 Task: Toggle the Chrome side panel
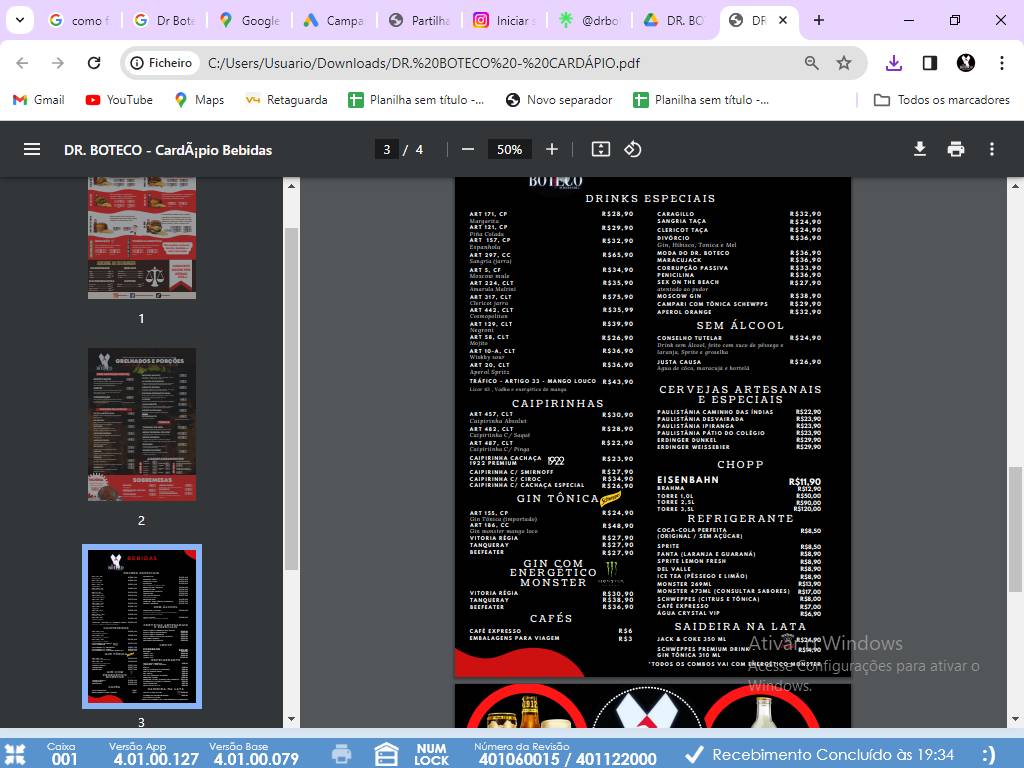click(x=929, y=63)
